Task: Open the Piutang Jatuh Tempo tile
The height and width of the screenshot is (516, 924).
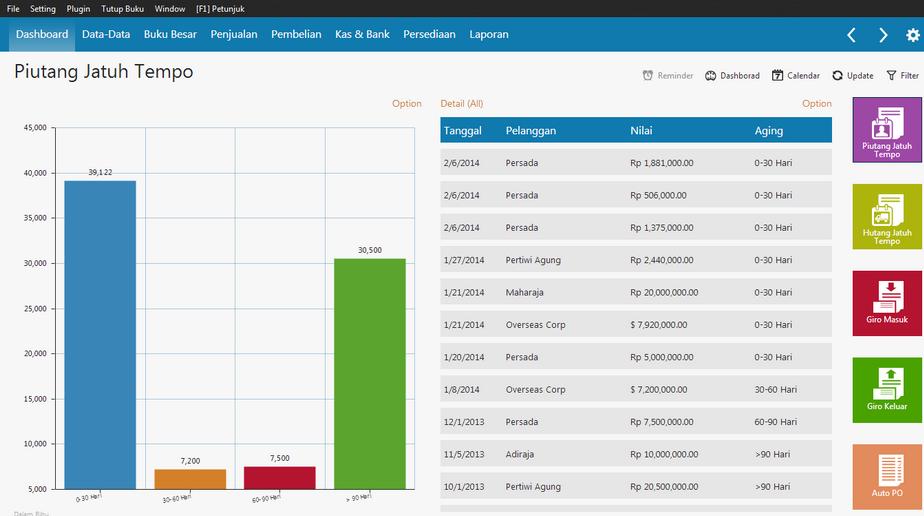Action: tap(887, 130)
